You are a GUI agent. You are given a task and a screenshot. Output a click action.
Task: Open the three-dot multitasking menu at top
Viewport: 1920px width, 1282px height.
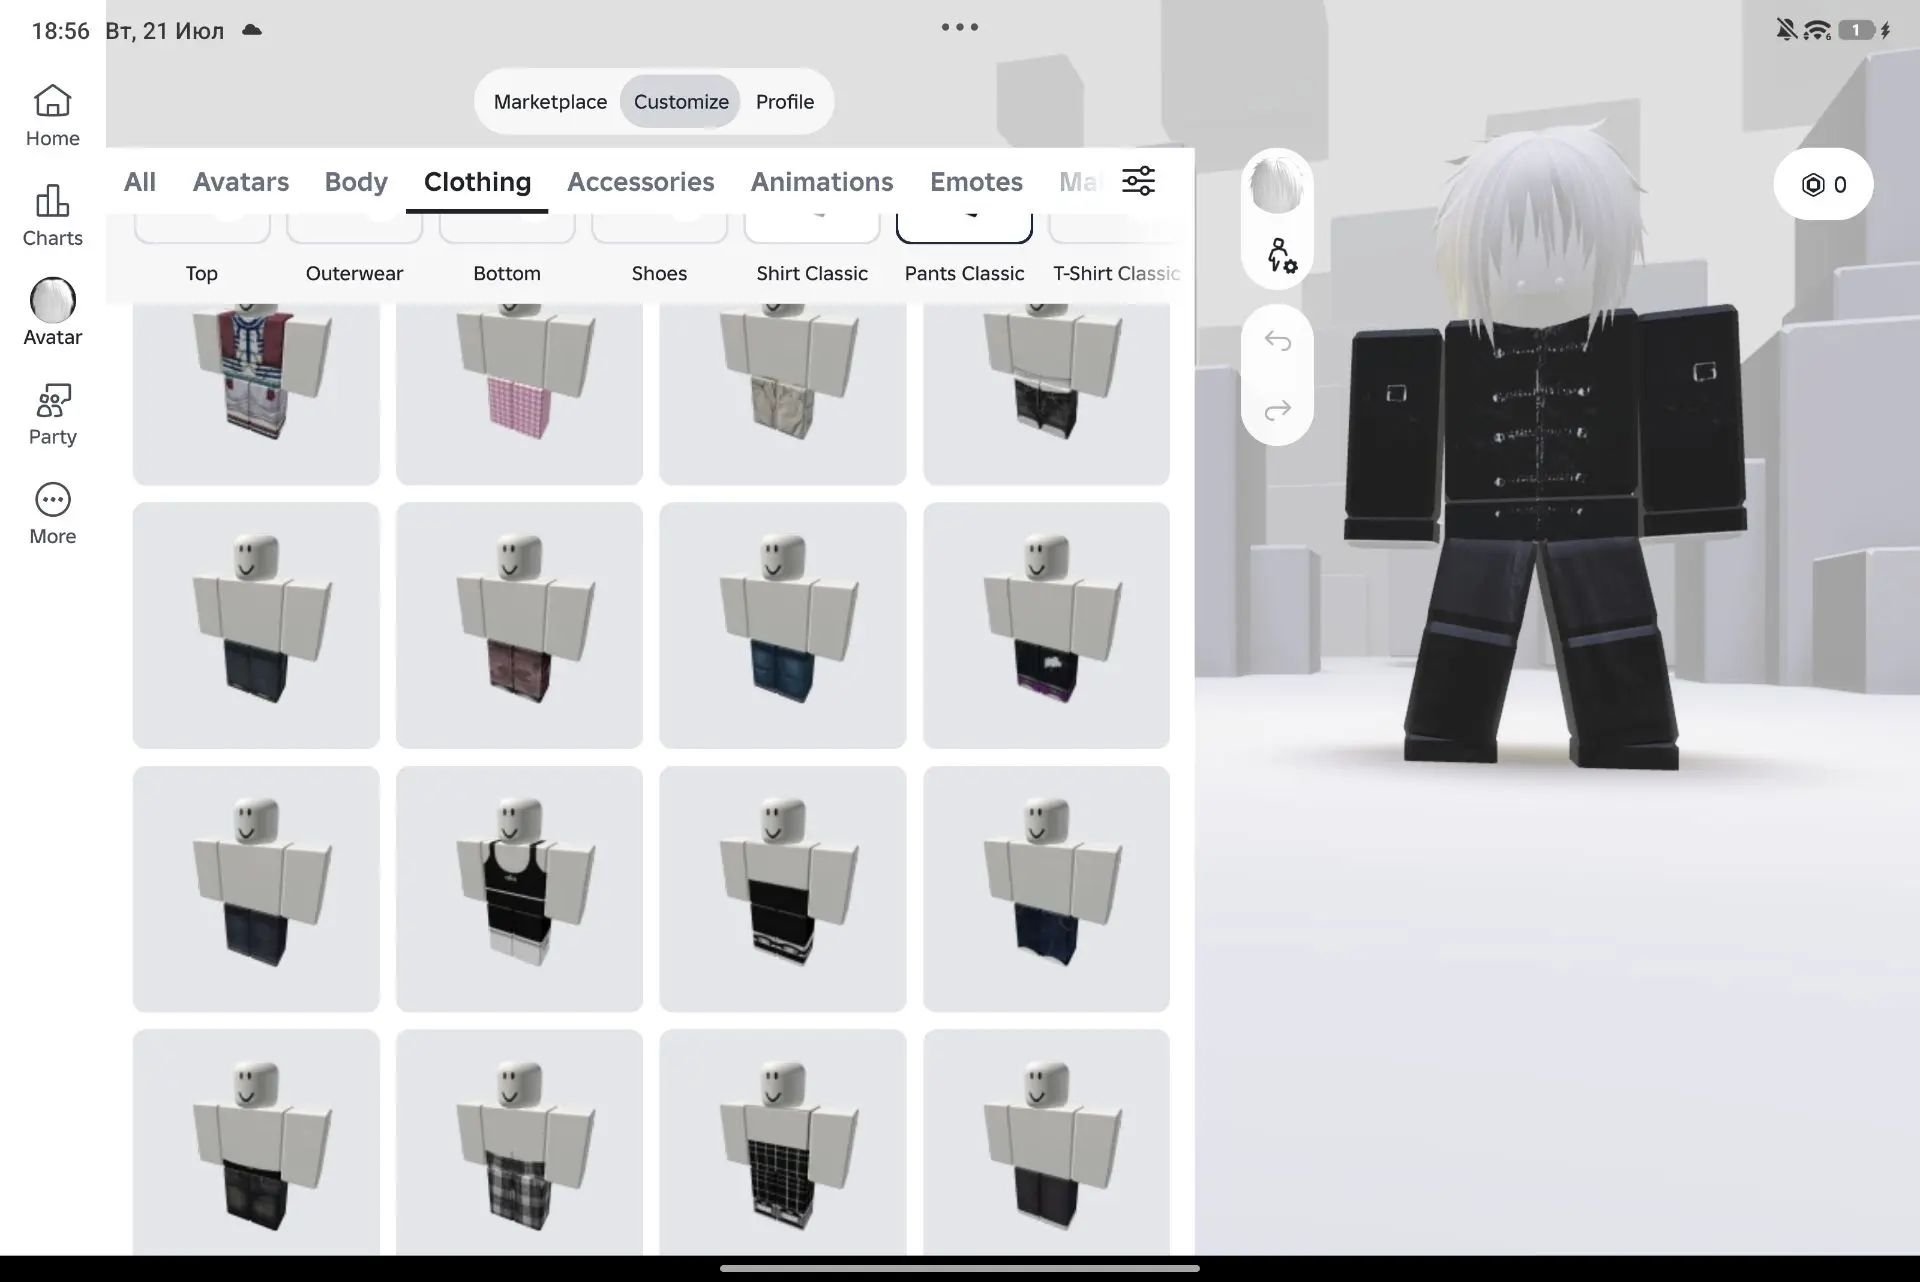(960, 28)
